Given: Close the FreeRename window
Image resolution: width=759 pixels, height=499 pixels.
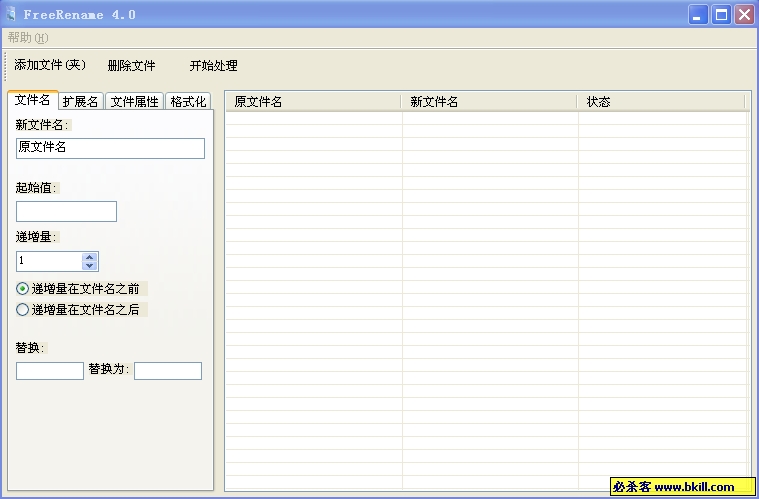Looking at the screenshot, I should 744,15.
